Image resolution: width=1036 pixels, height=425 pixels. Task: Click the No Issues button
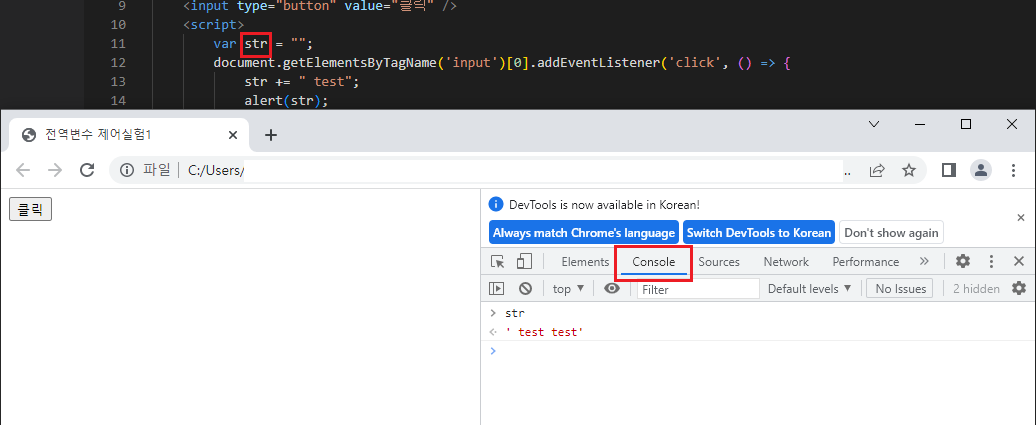(901, 289)
